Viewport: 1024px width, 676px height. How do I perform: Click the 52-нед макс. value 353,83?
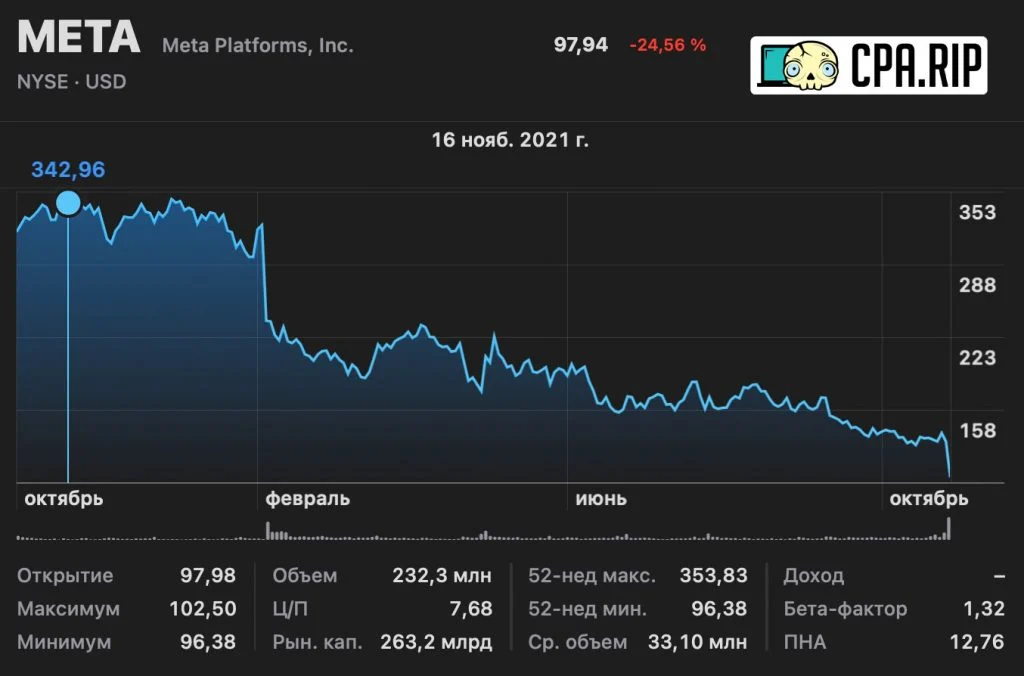coord(713,575)
